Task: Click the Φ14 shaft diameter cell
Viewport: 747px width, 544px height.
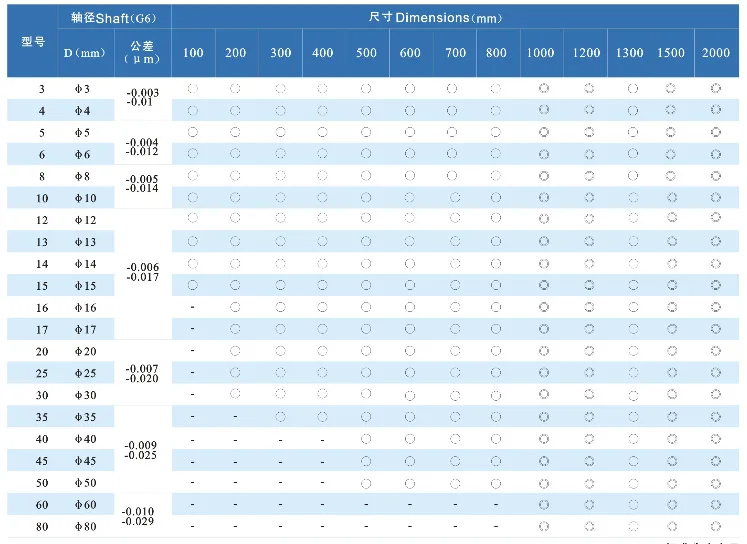Action: (x=85, y=264)
